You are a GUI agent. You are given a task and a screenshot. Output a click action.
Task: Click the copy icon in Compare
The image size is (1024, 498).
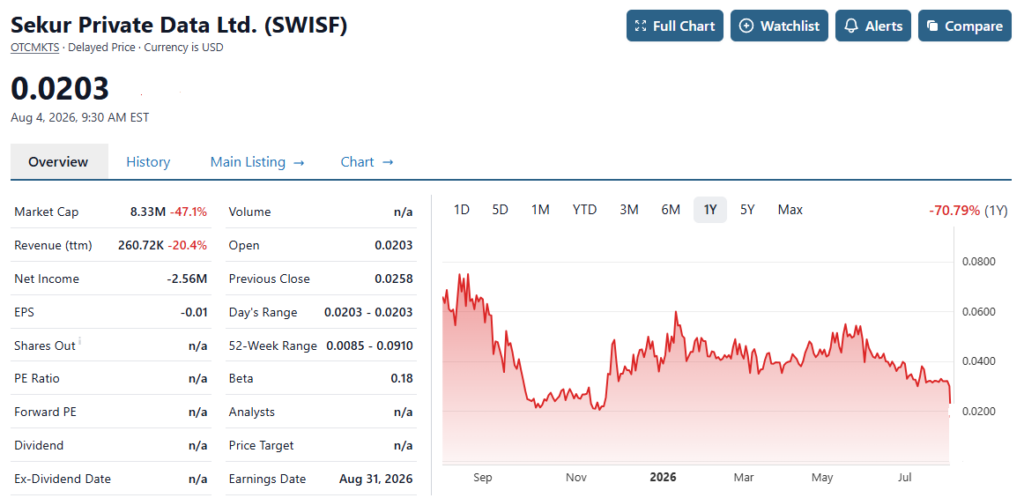[x=933, y=26]
